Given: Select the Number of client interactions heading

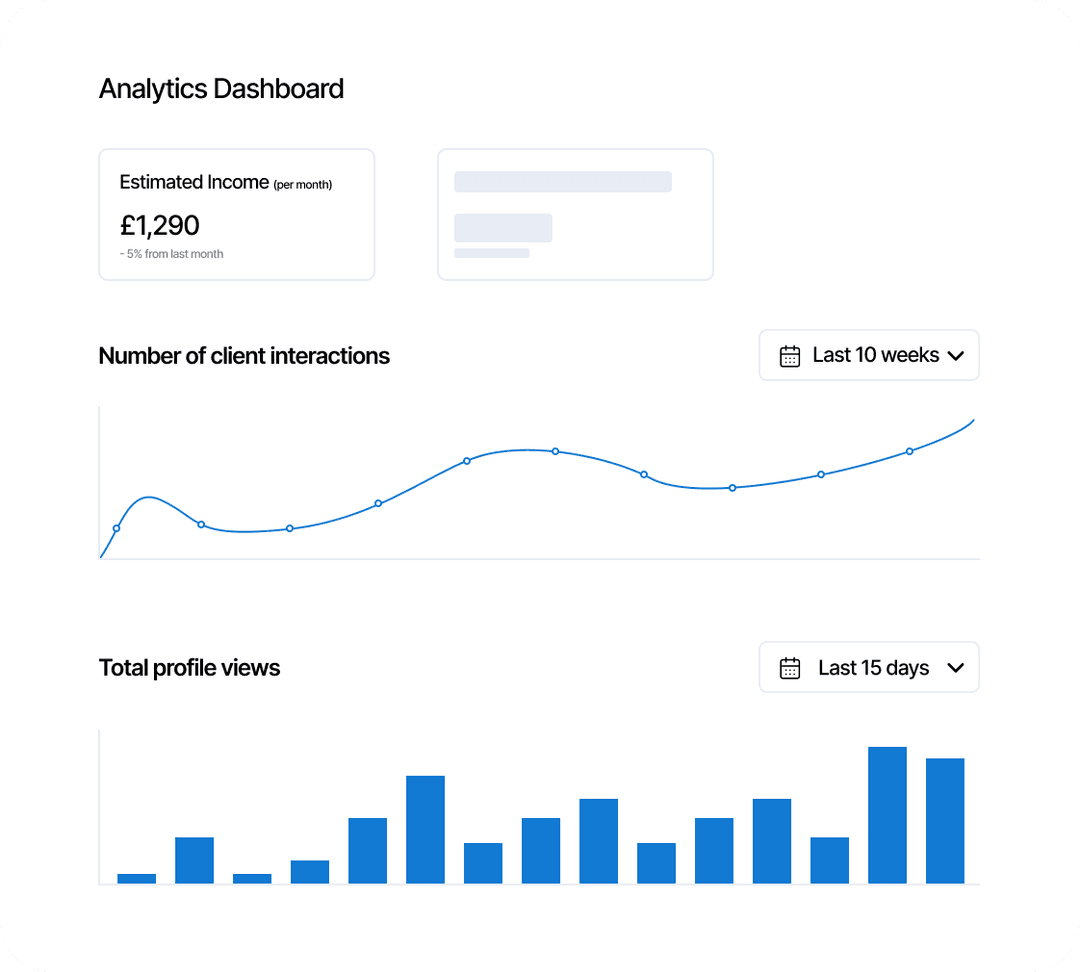Looking at the screenshot, I should tap(244, 356).
